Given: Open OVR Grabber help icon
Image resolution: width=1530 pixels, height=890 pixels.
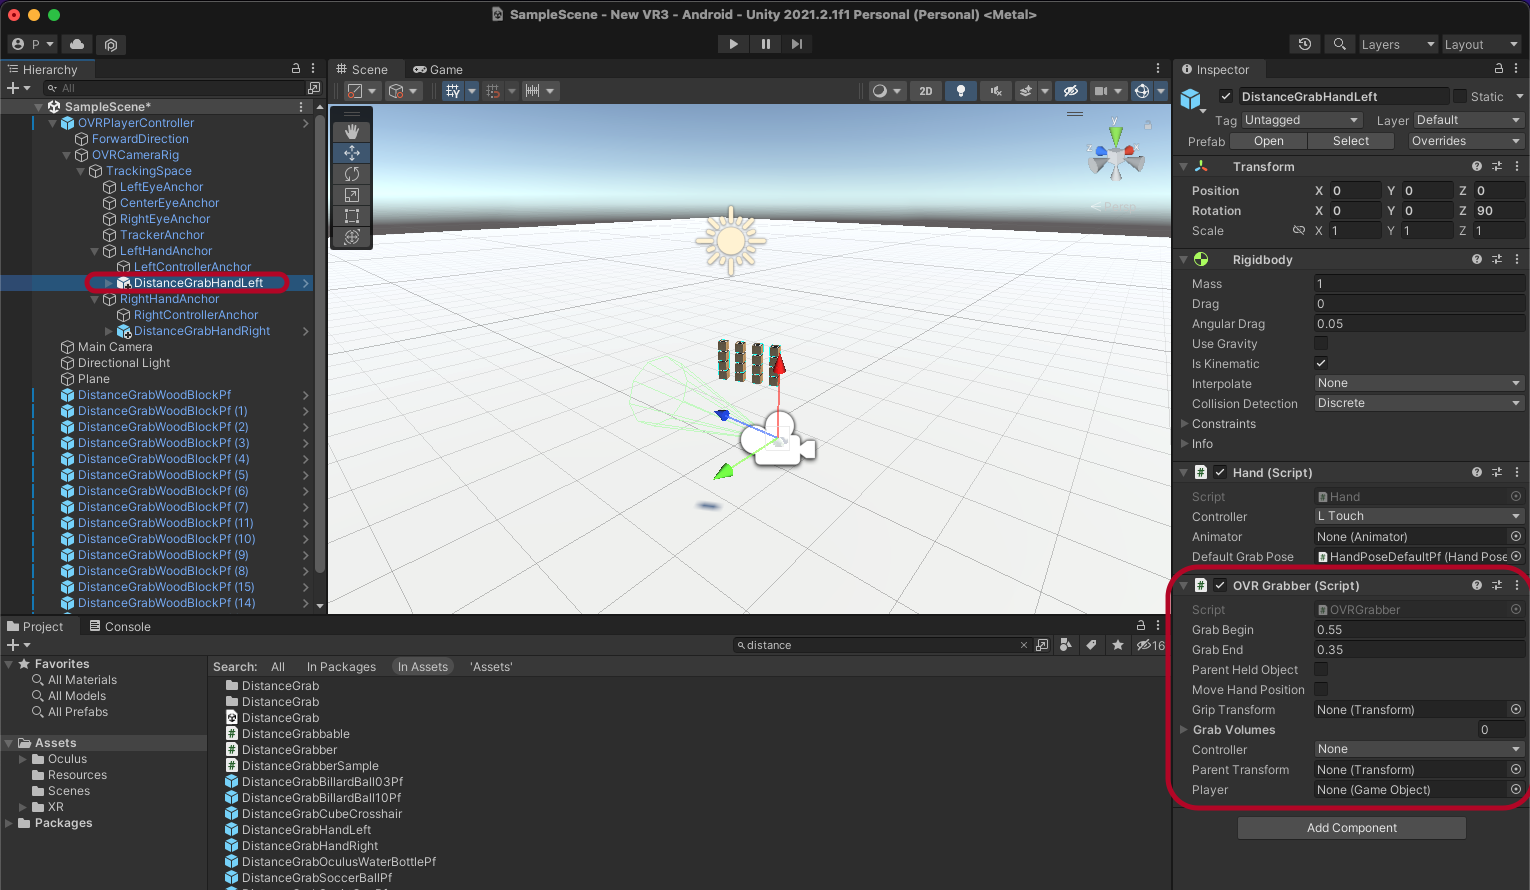Looking at the screenshot, I should [1477, 585].
